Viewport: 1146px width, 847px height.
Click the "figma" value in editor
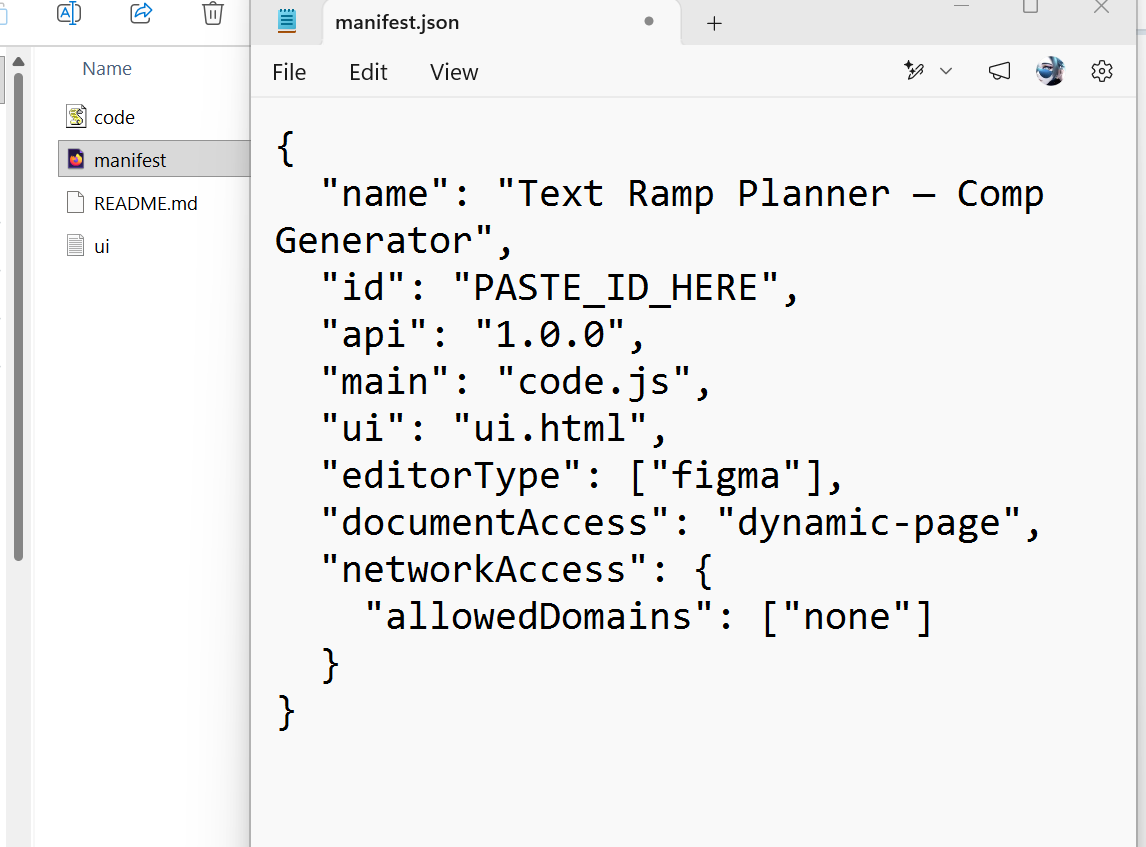725,476
